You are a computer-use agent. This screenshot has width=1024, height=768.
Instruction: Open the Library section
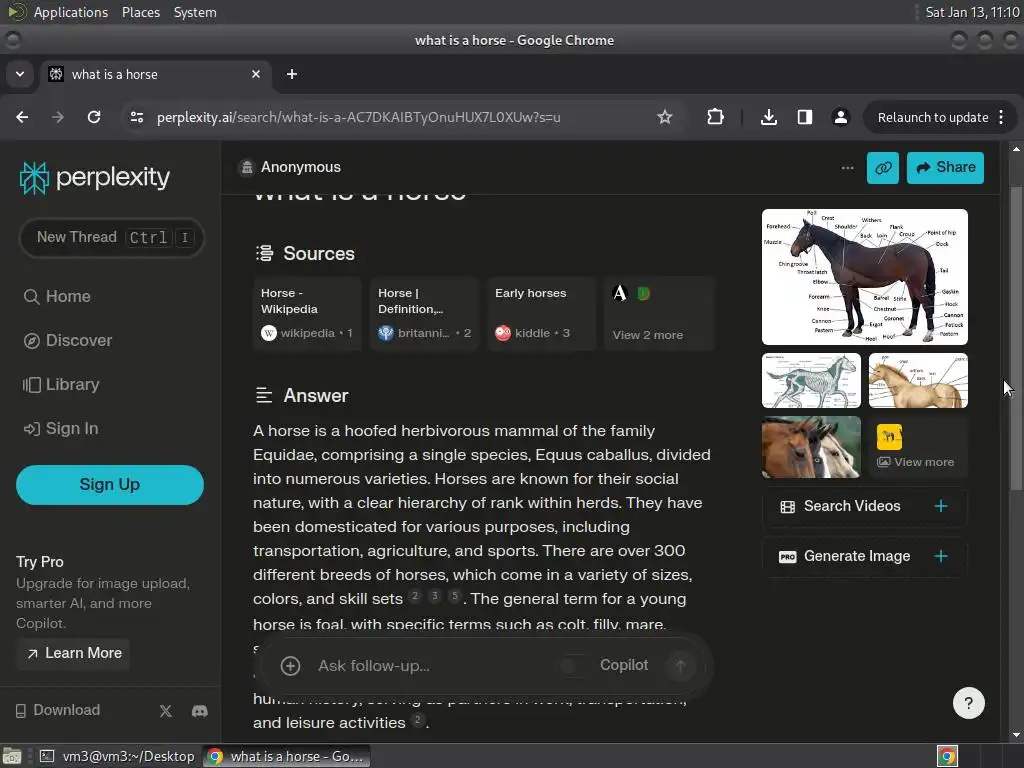click(61, 385)
